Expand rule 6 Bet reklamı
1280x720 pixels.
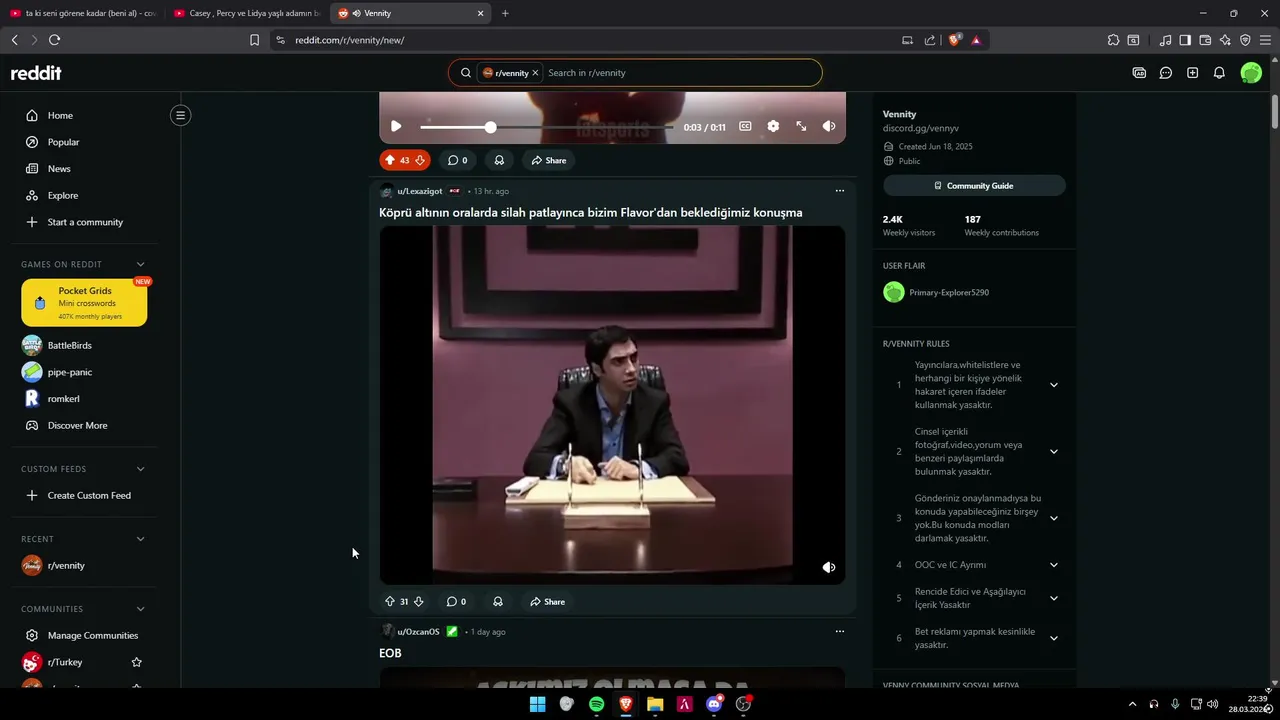(x=1053, y=638)
